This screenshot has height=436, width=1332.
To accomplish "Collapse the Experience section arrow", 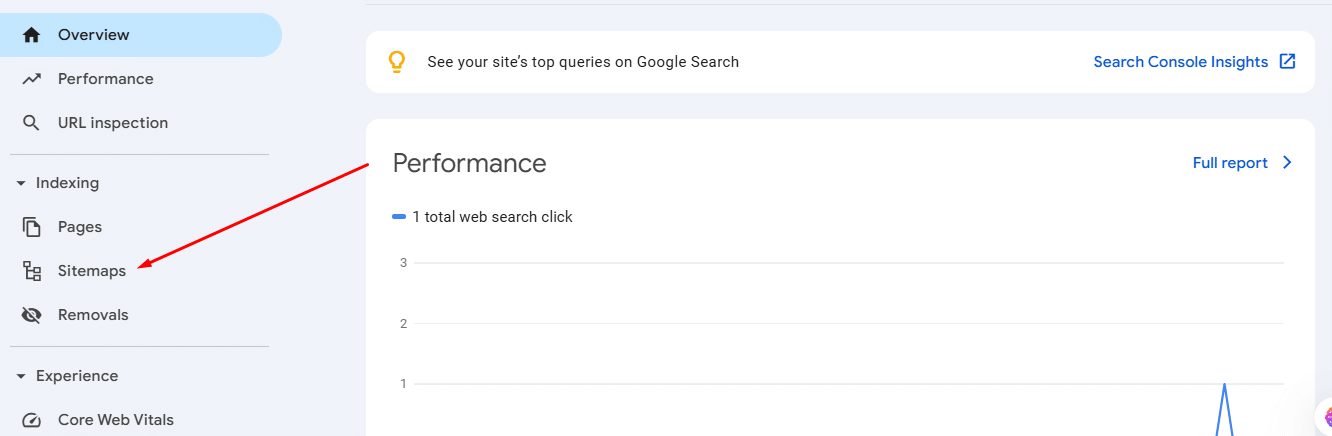I will tap(21, 377).
